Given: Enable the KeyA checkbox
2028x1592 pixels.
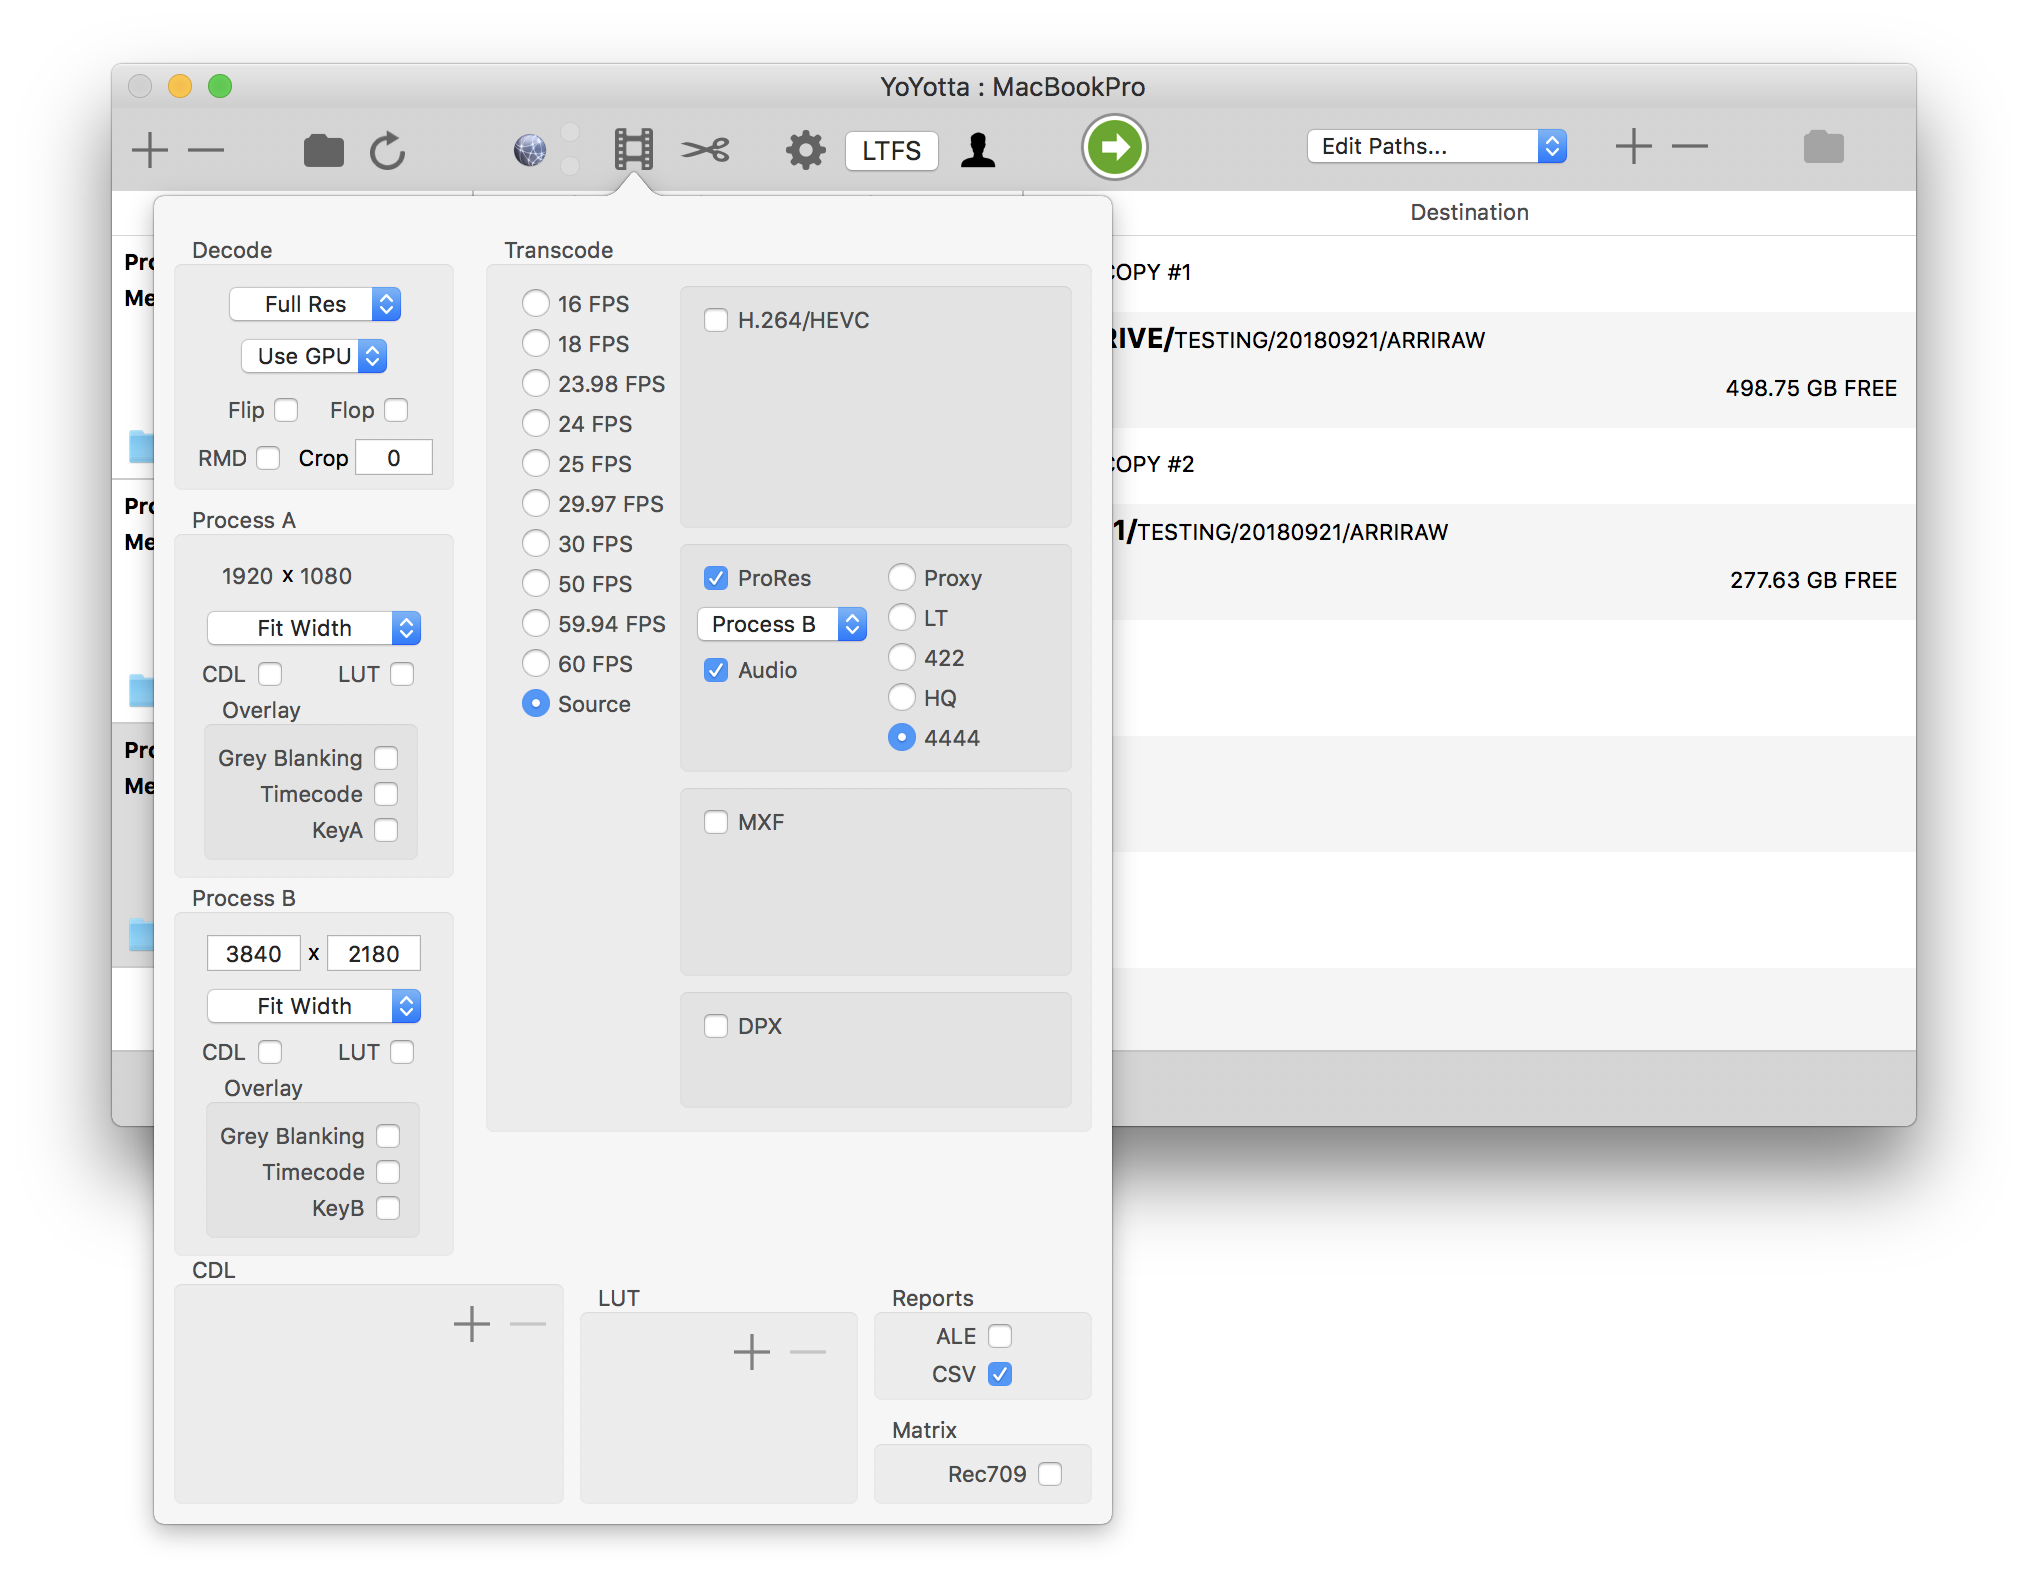Looking at the screenshot, I should click(386, 830).
